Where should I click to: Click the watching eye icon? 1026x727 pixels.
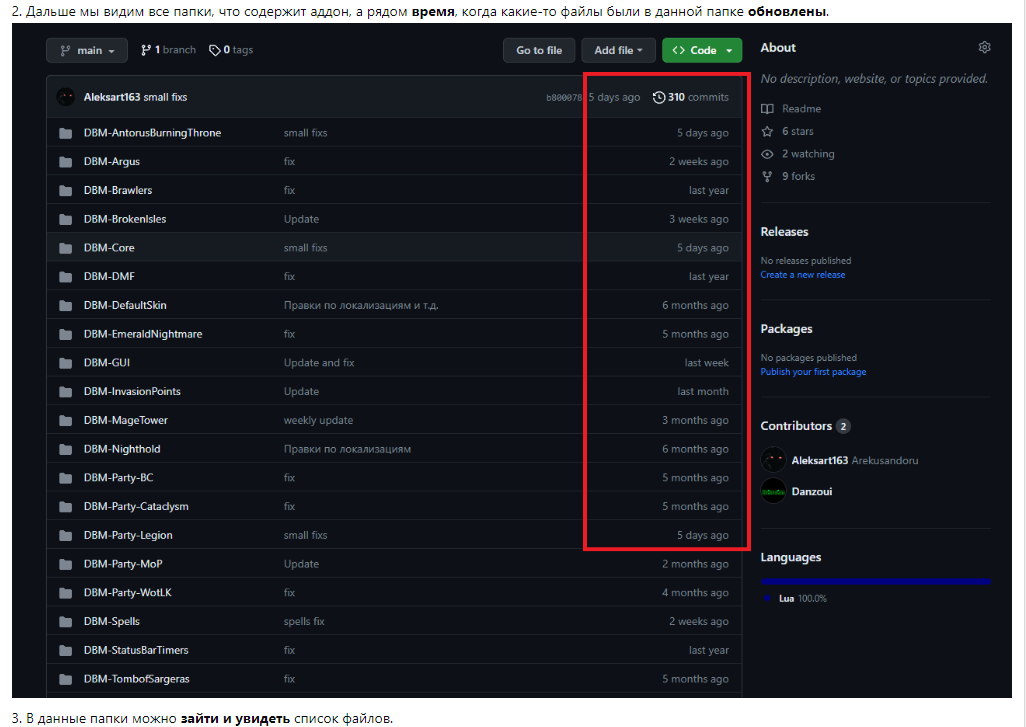click(x=767, y=154)
